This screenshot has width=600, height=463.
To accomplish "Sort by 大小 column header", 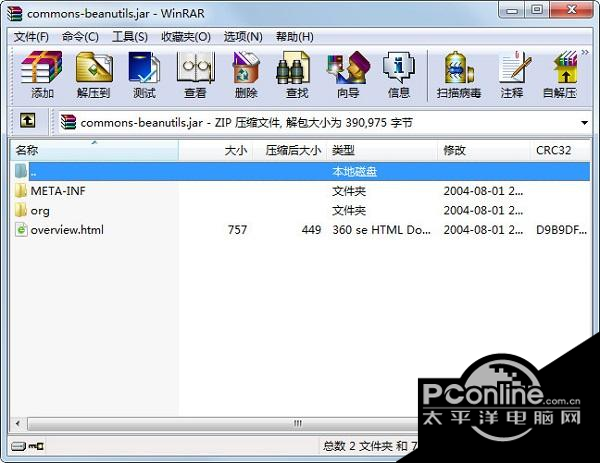I will click(215, 150).
